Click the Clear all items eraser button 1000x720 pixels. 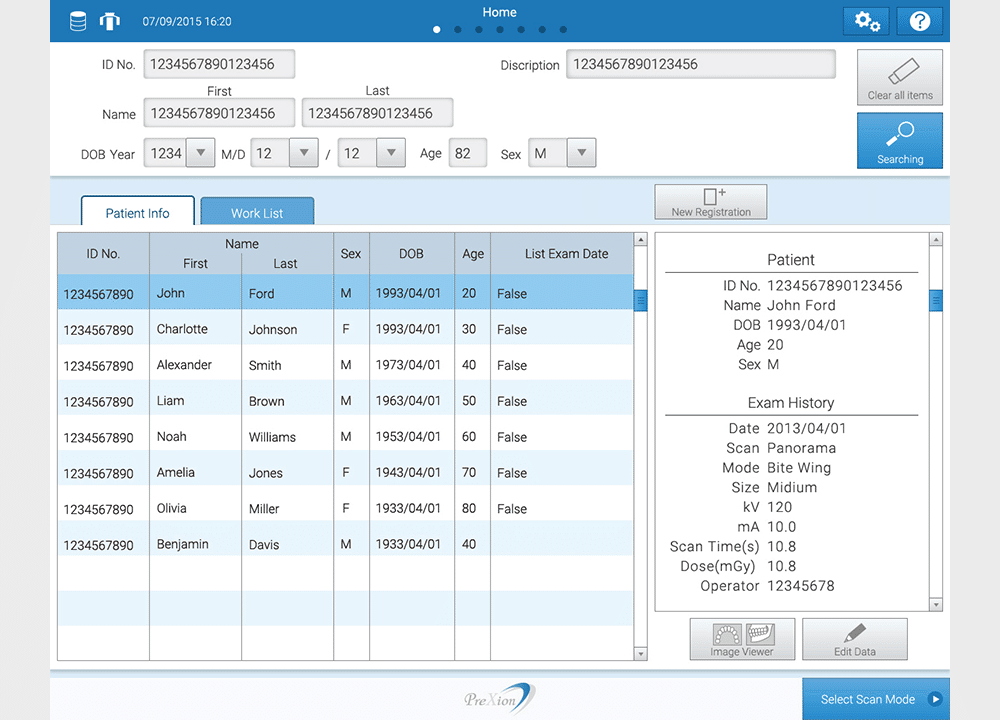point(899,78)
